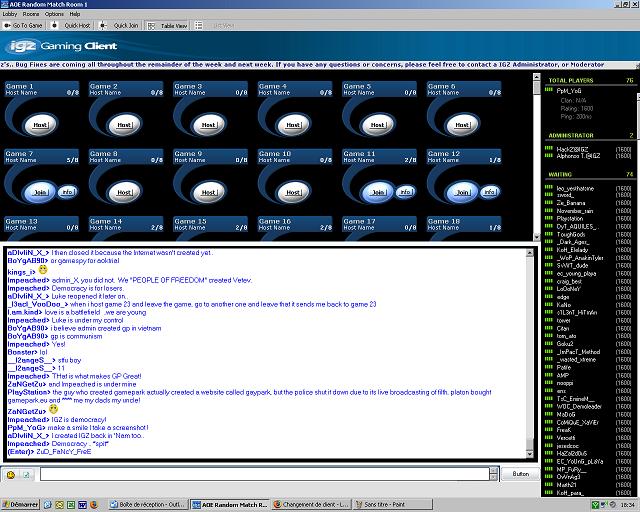Viewport: 640px width, 512px height.
Task: Open the Options menu
Action: pos(54,14)
